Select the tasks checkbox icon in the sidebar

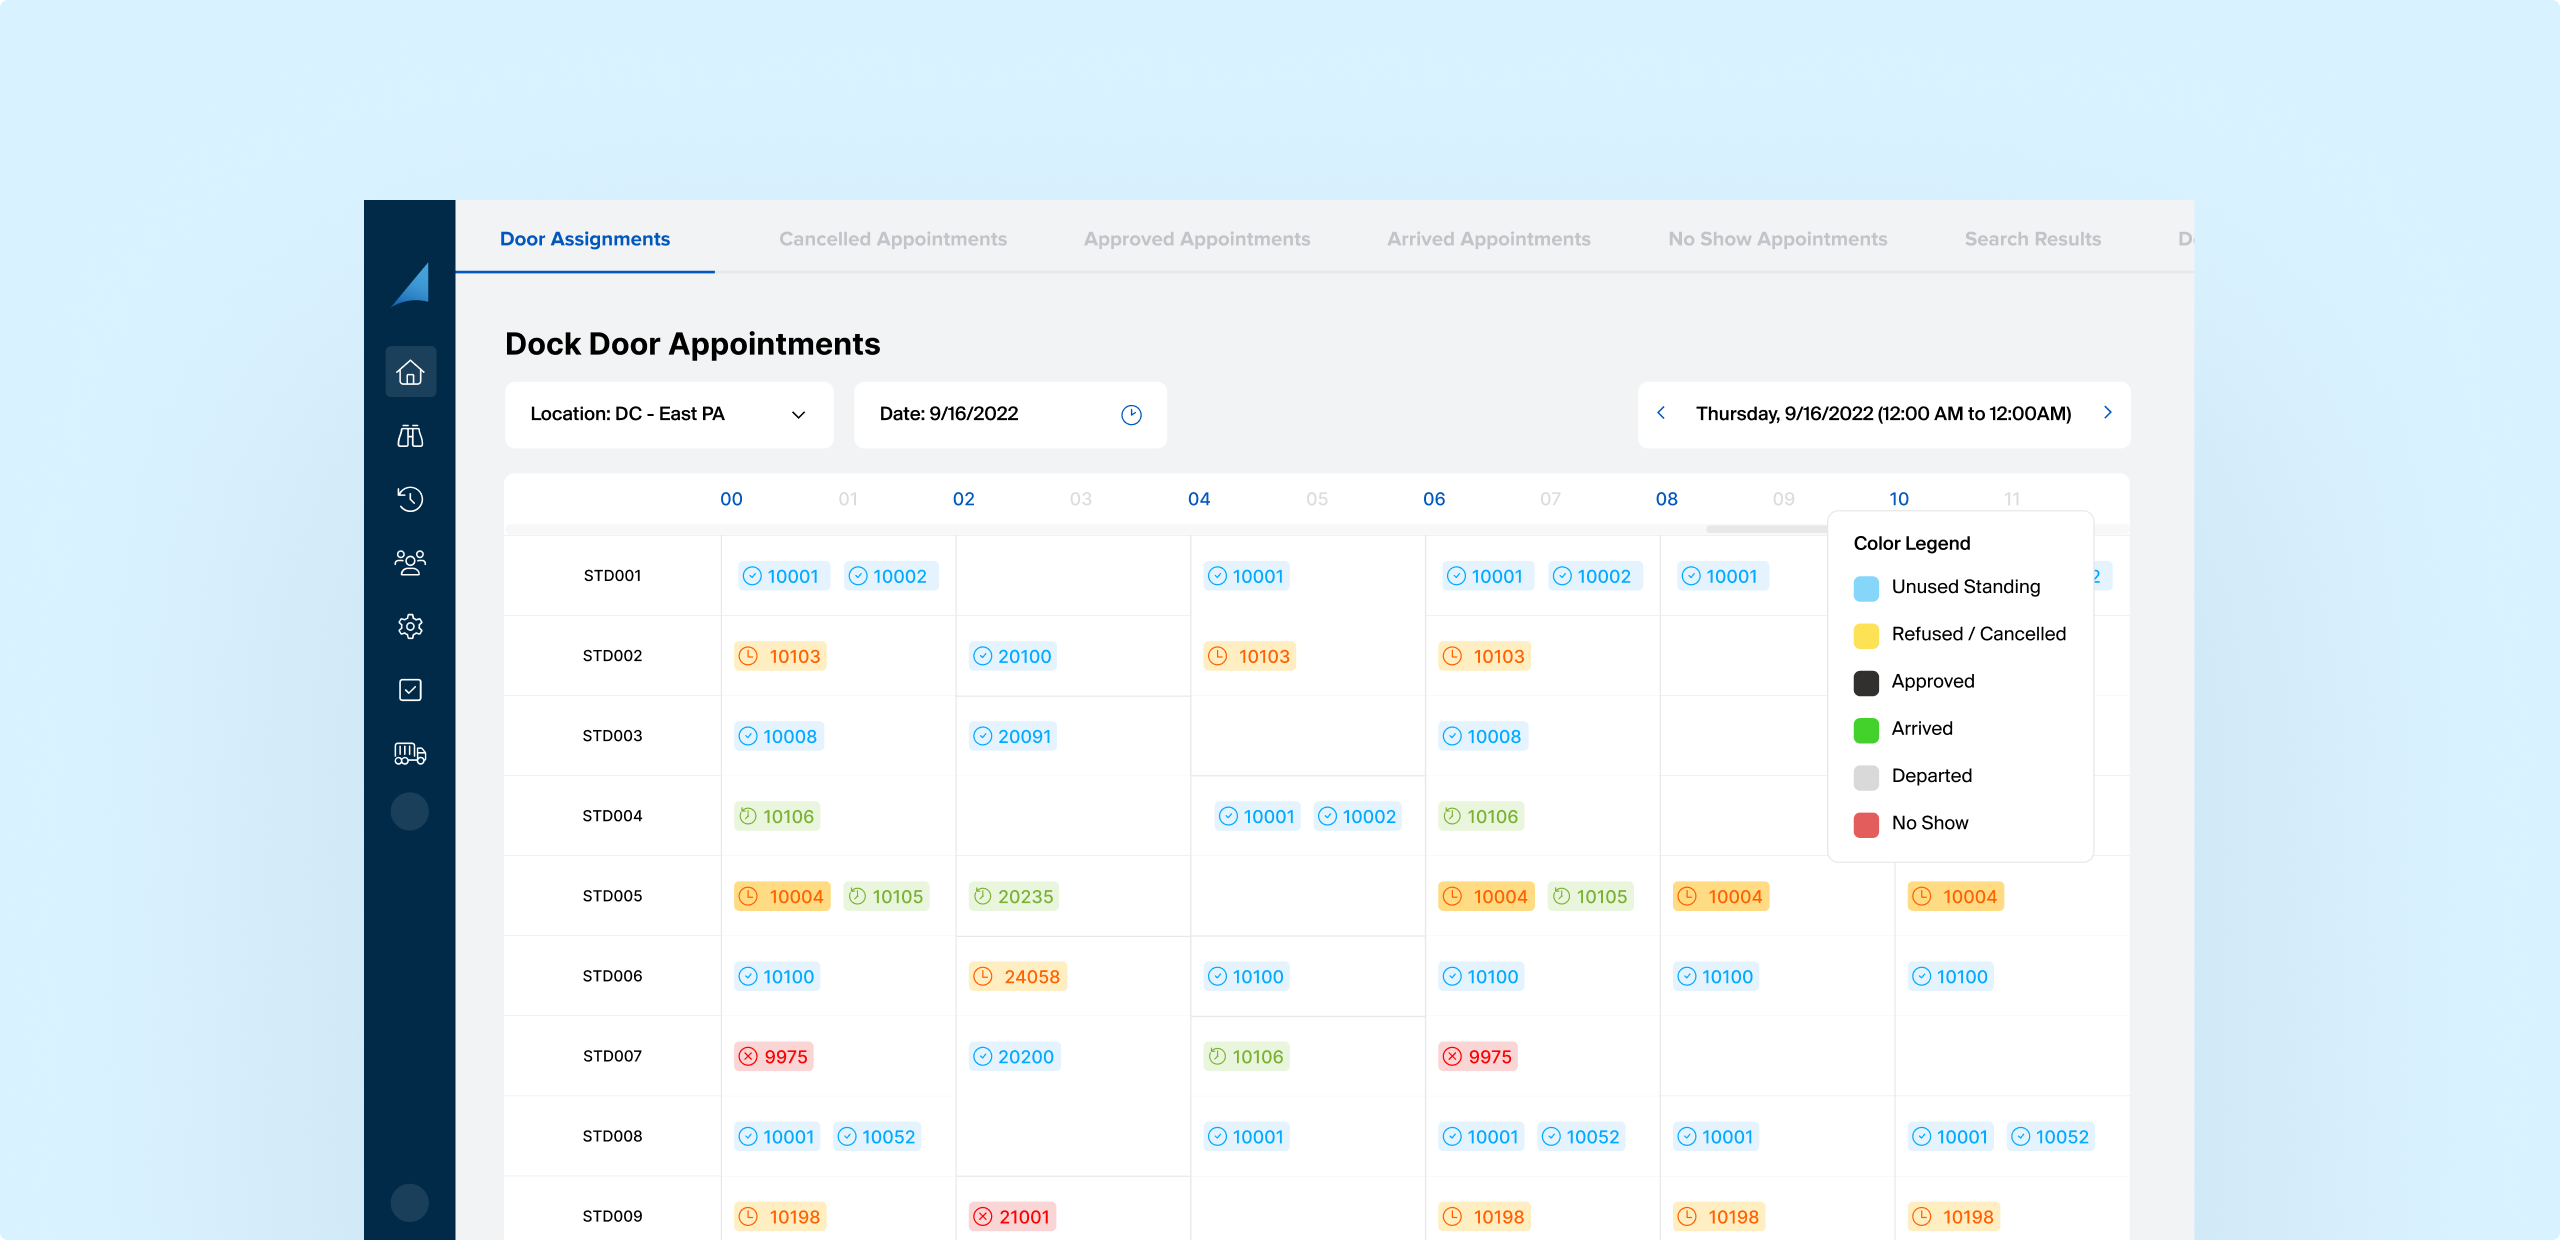[x=410, y=690]
